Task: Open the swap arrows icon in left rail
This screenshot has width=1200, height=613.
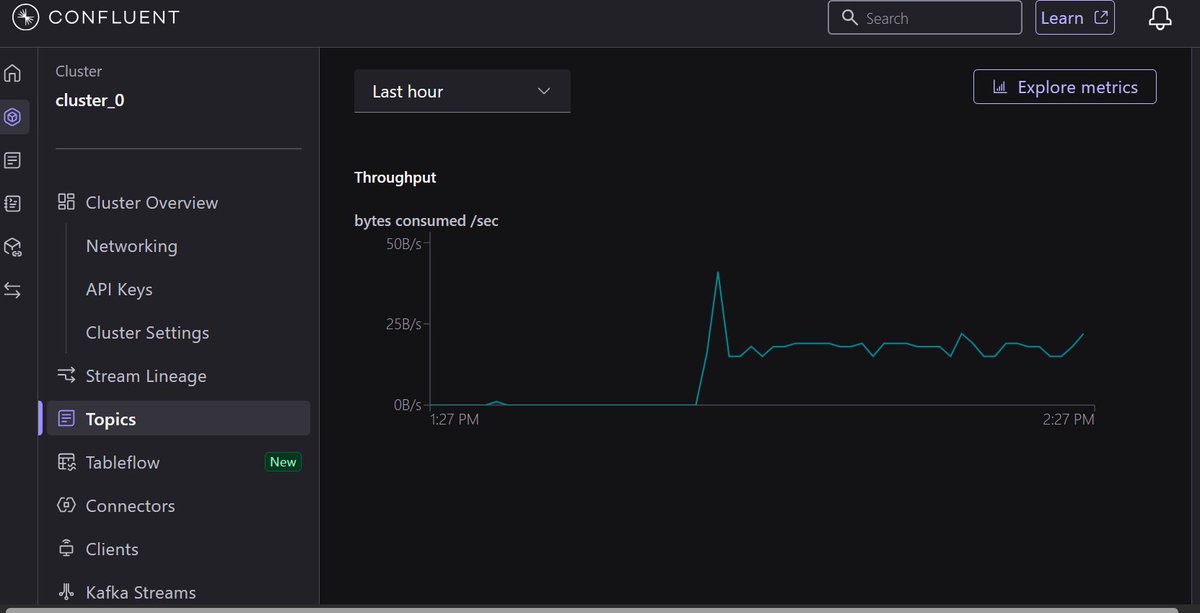Action: (12, 290)
